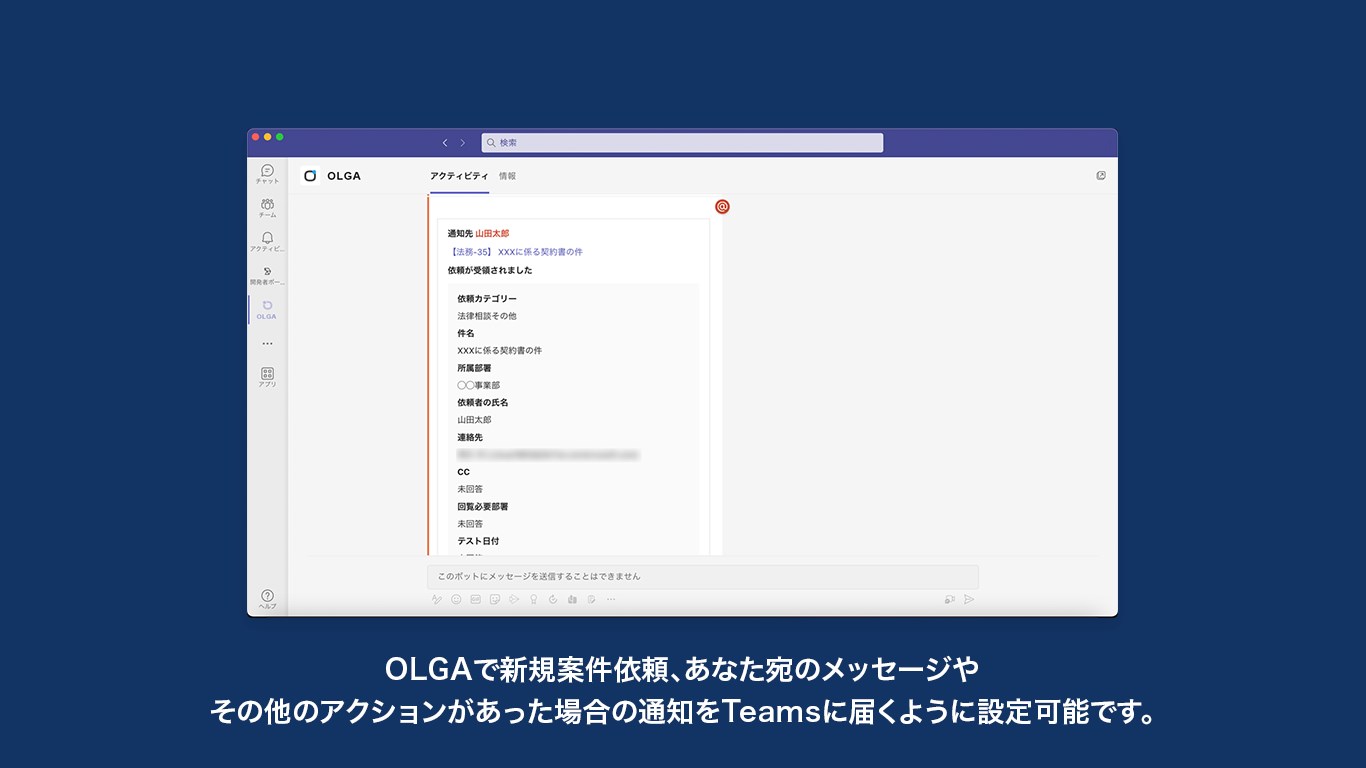Click the OLGA app logo in header
This screenshot has height=768, width=1366.
(x=310, y=176)
